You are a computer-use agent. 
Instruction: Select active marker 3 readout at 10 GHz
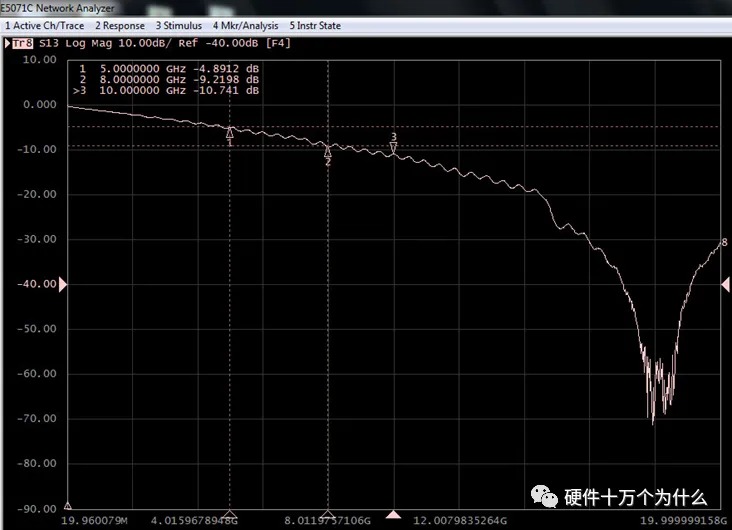(168, 90)
